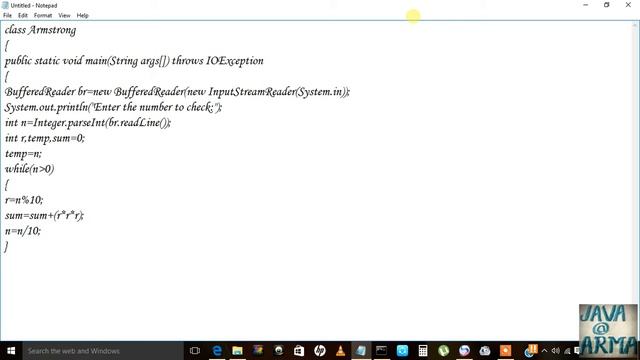
Task: Open the network icon in the system tray
Action: click(567, 351)
